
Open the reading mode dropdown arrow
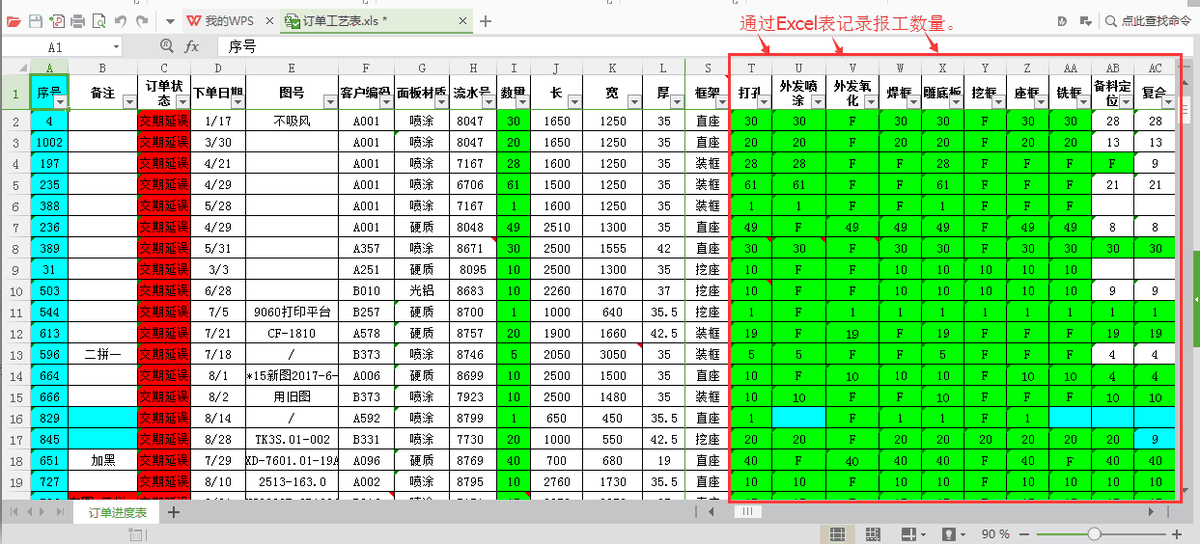click(922, 535)
